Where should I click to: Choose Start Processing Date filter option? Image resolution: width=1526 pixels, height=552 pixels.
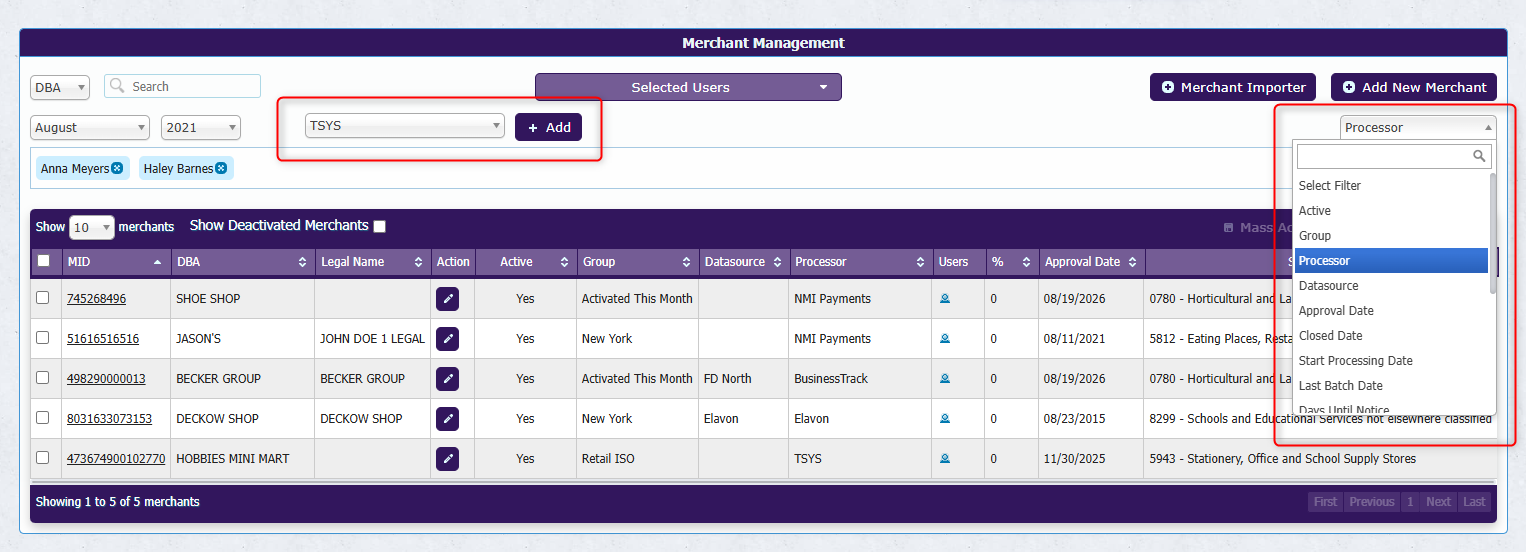[1391, 361]
